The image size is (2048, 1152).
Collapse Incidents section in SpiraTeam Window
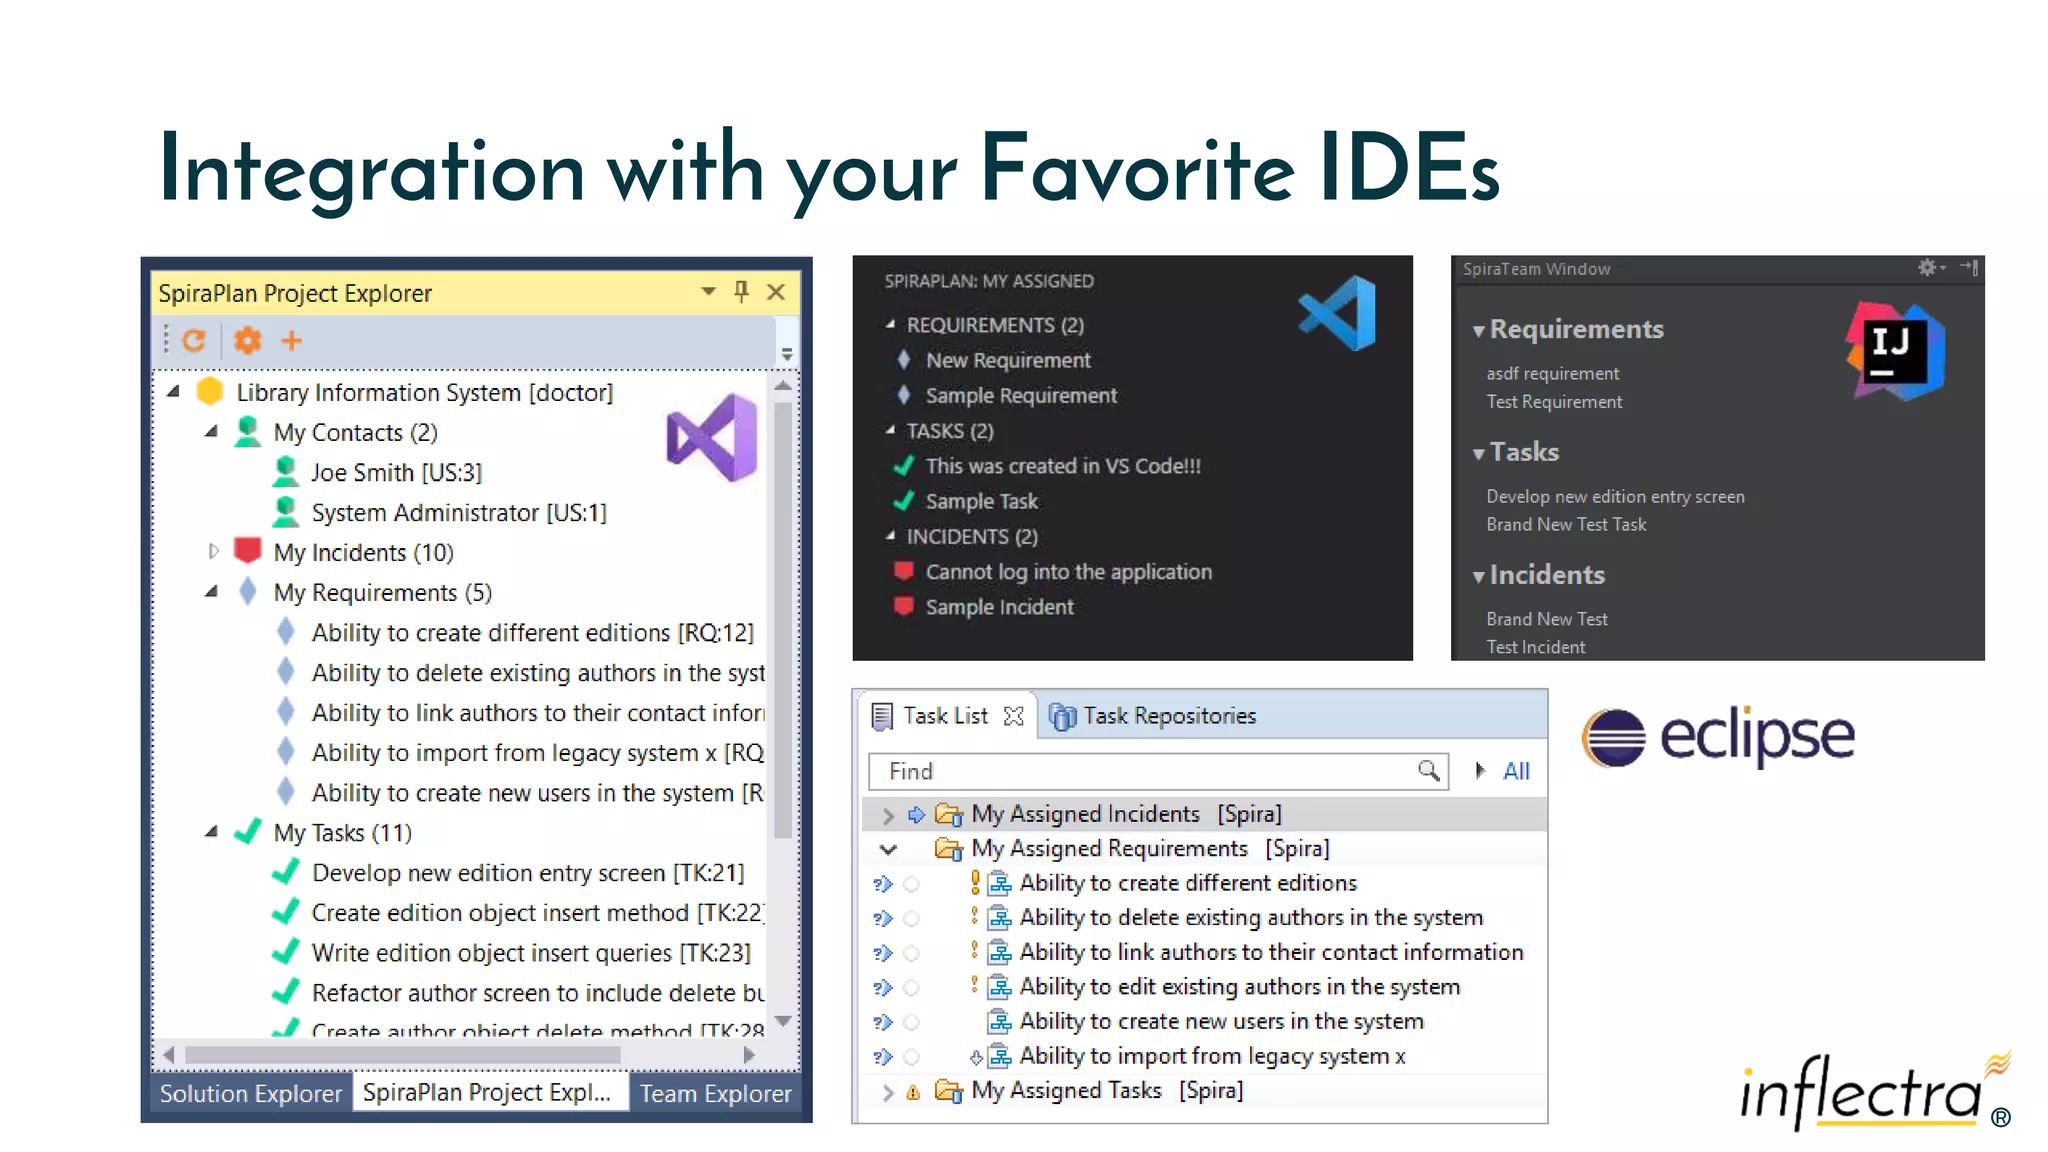(x=1478, y=577)
